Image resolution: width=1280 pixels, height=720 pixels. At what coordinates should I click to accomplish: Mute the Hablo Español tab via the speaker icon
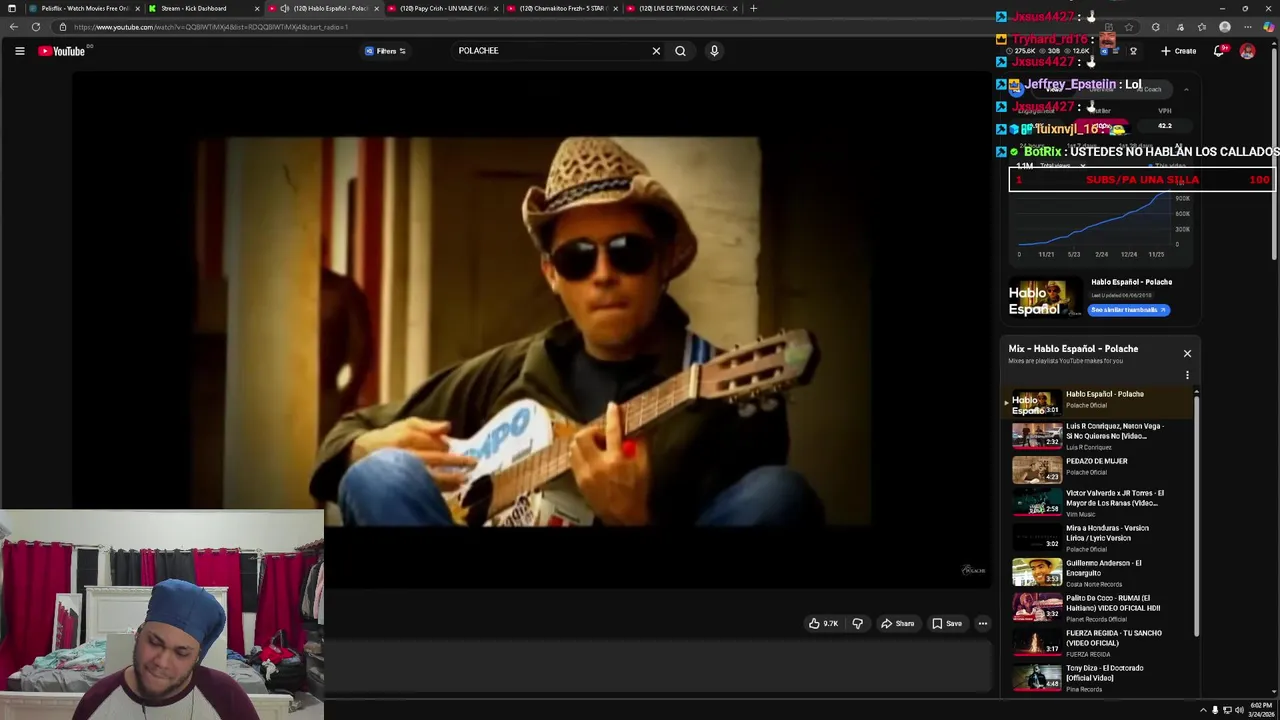tap(285, 8)
